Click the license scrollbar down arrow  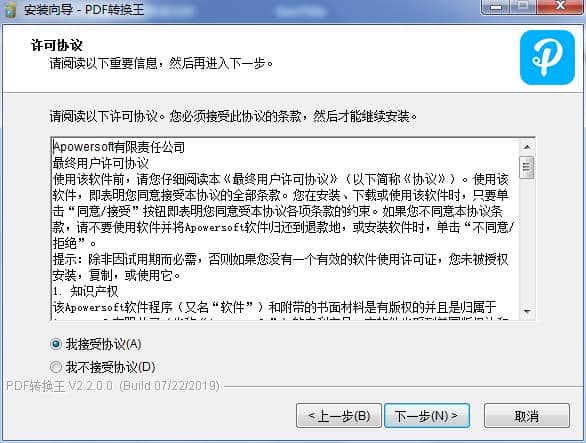[x=527, y=311]
